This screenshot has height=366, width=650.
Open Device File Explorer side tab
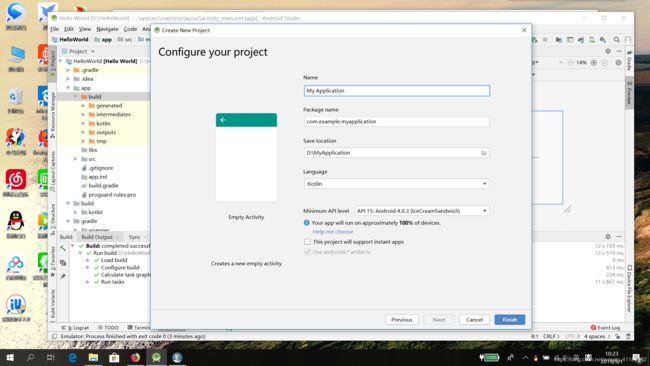629,288
